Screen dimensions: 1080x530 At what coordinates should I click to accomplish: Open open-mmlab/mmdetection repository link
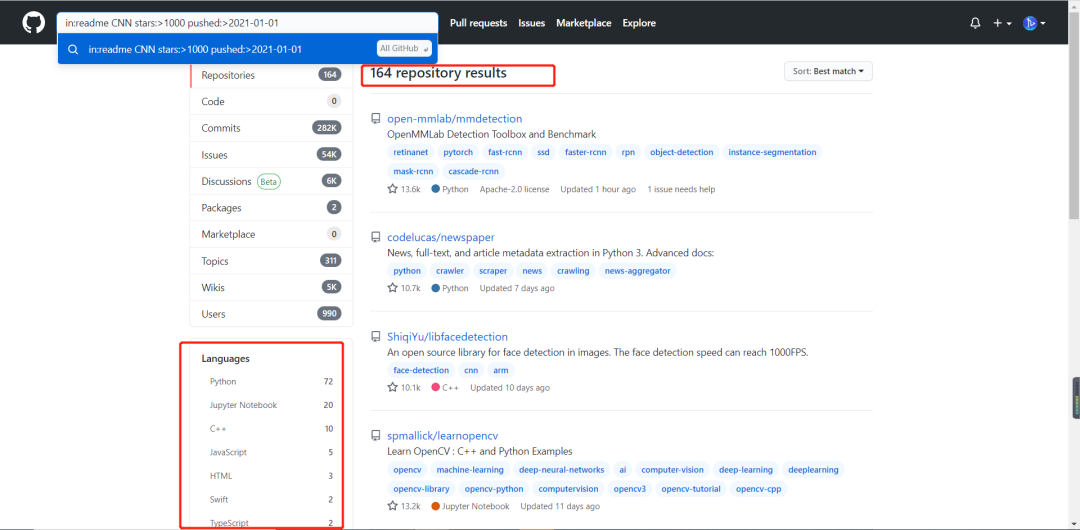point(455,119)
